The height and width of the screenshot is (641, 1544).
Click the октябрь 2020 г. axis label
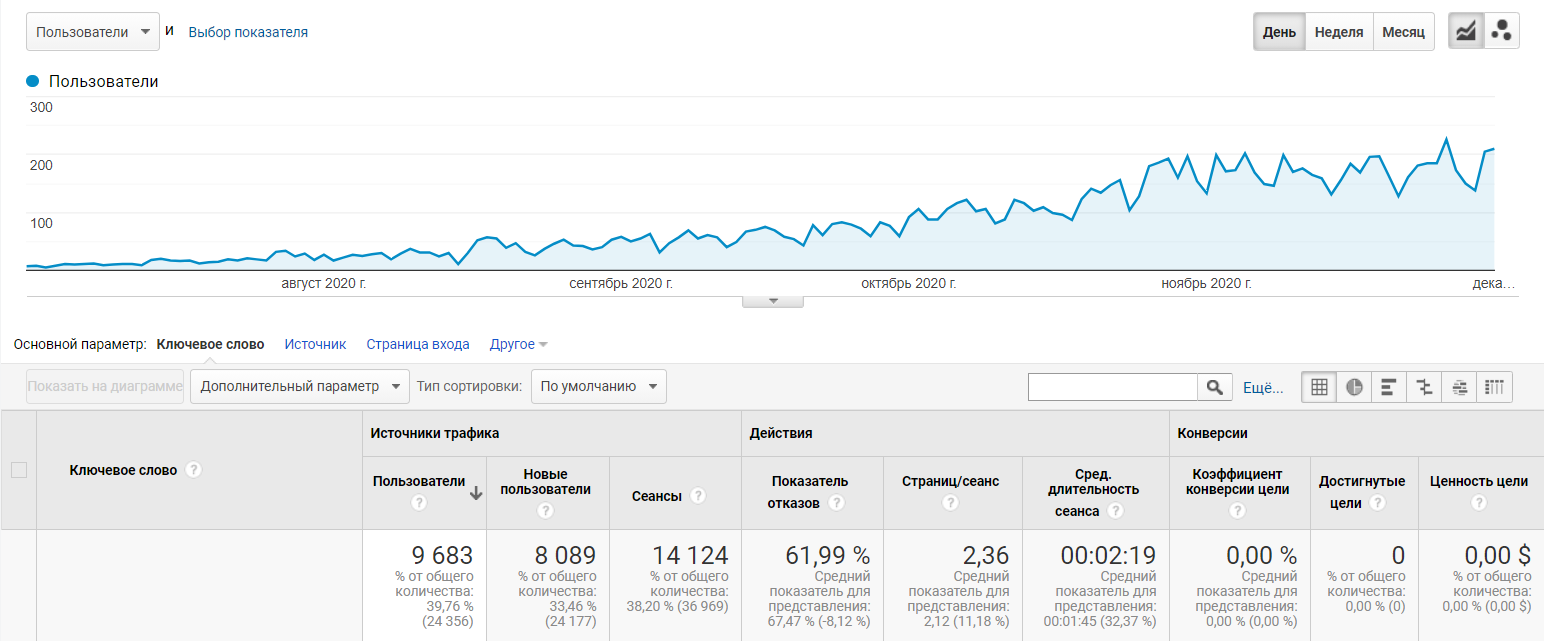(x=909, y=284)
